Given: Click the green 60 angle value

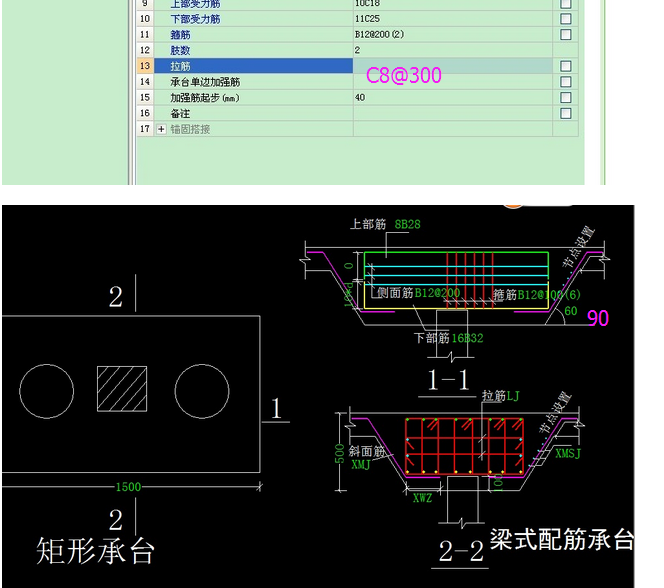Looking at the screenshot, I should click(570, 311).
